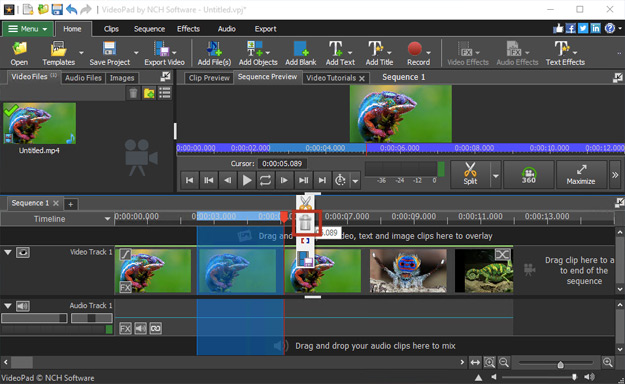The height and width of the screenshot is (384, 625).
Task: Switch to the Clip Preview tab
Action: [x=209, y=78]
